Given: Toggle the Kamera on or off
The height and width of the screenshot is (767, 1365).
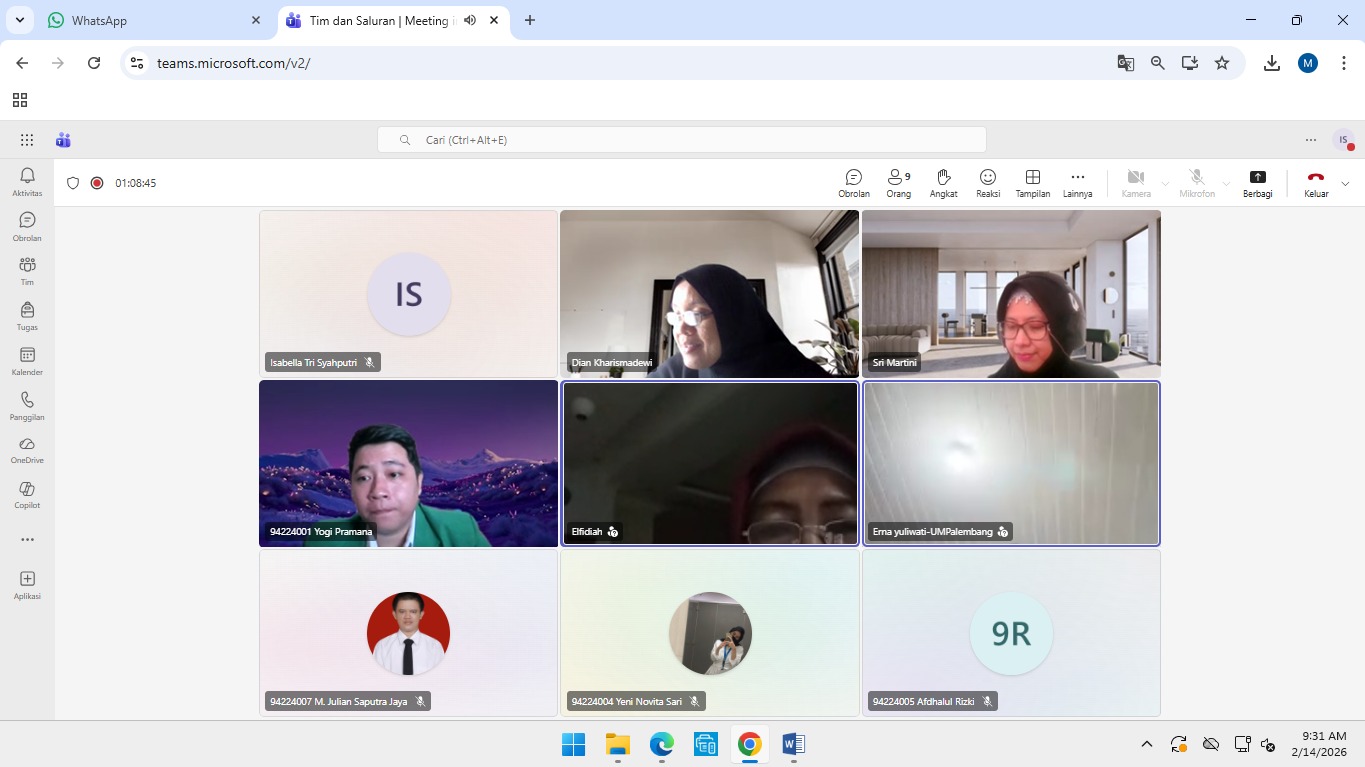Looking at the screenshot, I should coord(1135,182).
